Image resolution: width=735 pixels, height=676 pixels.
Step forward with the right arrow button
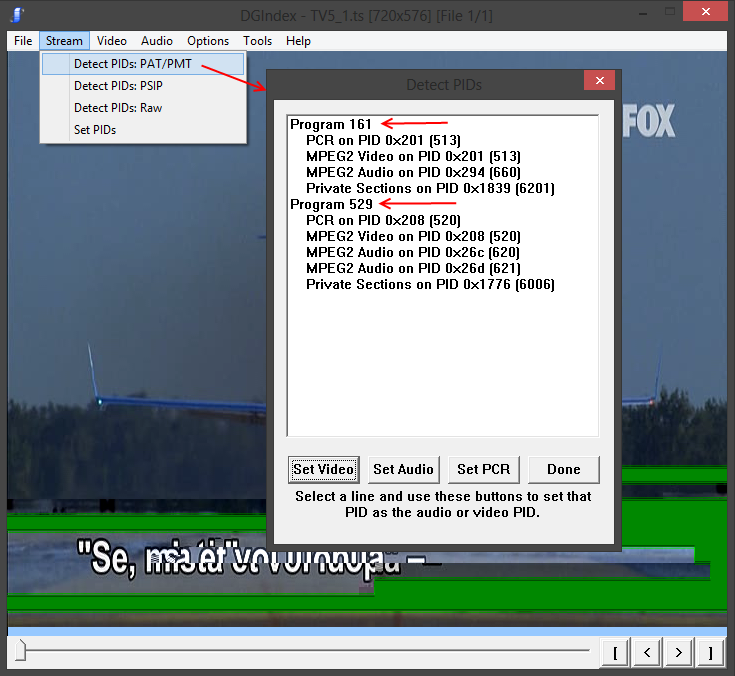coord(679,653)
